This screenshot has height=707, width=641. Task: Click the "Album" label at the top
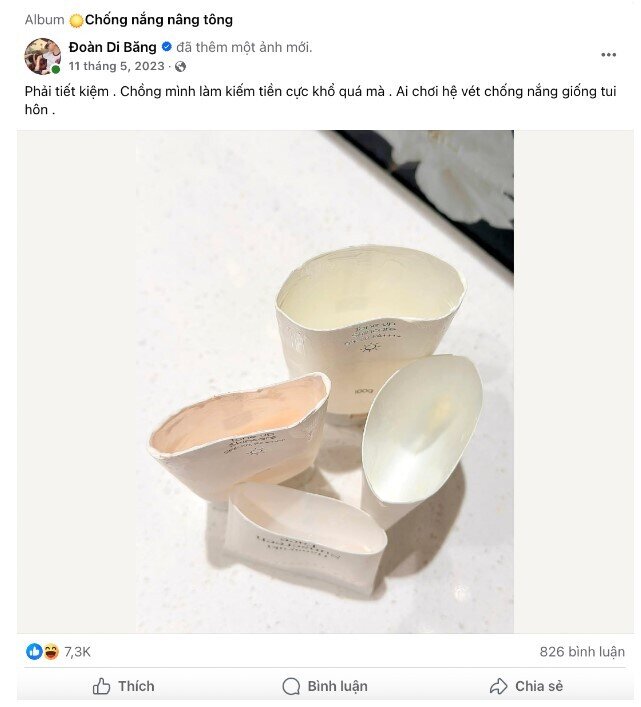44,19
